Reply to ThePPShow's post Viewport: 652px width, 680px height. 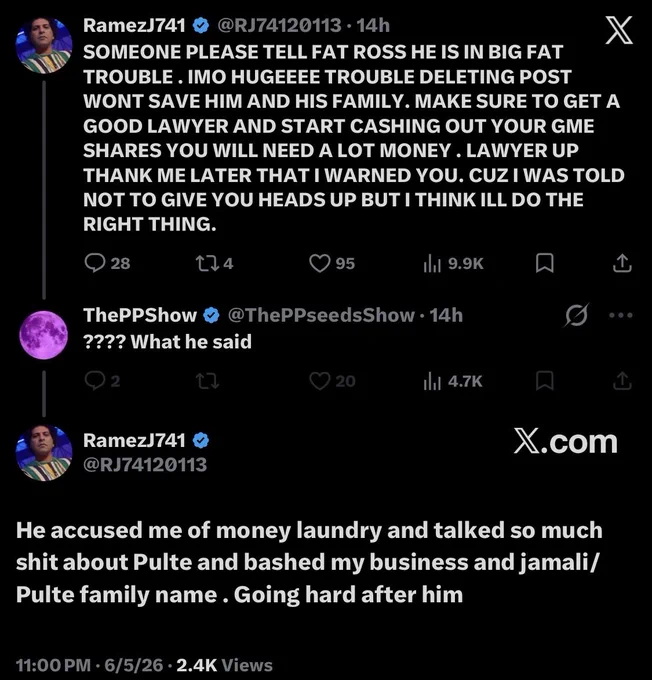(102, 381)
